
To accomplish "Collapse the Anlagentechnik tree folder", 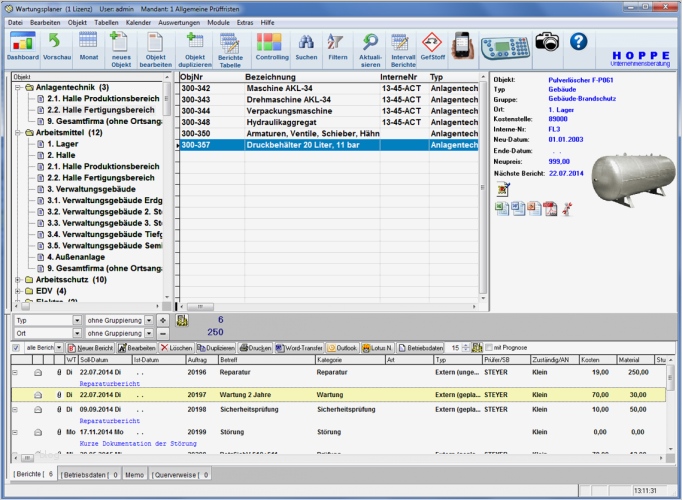I will tap(17, 87).
